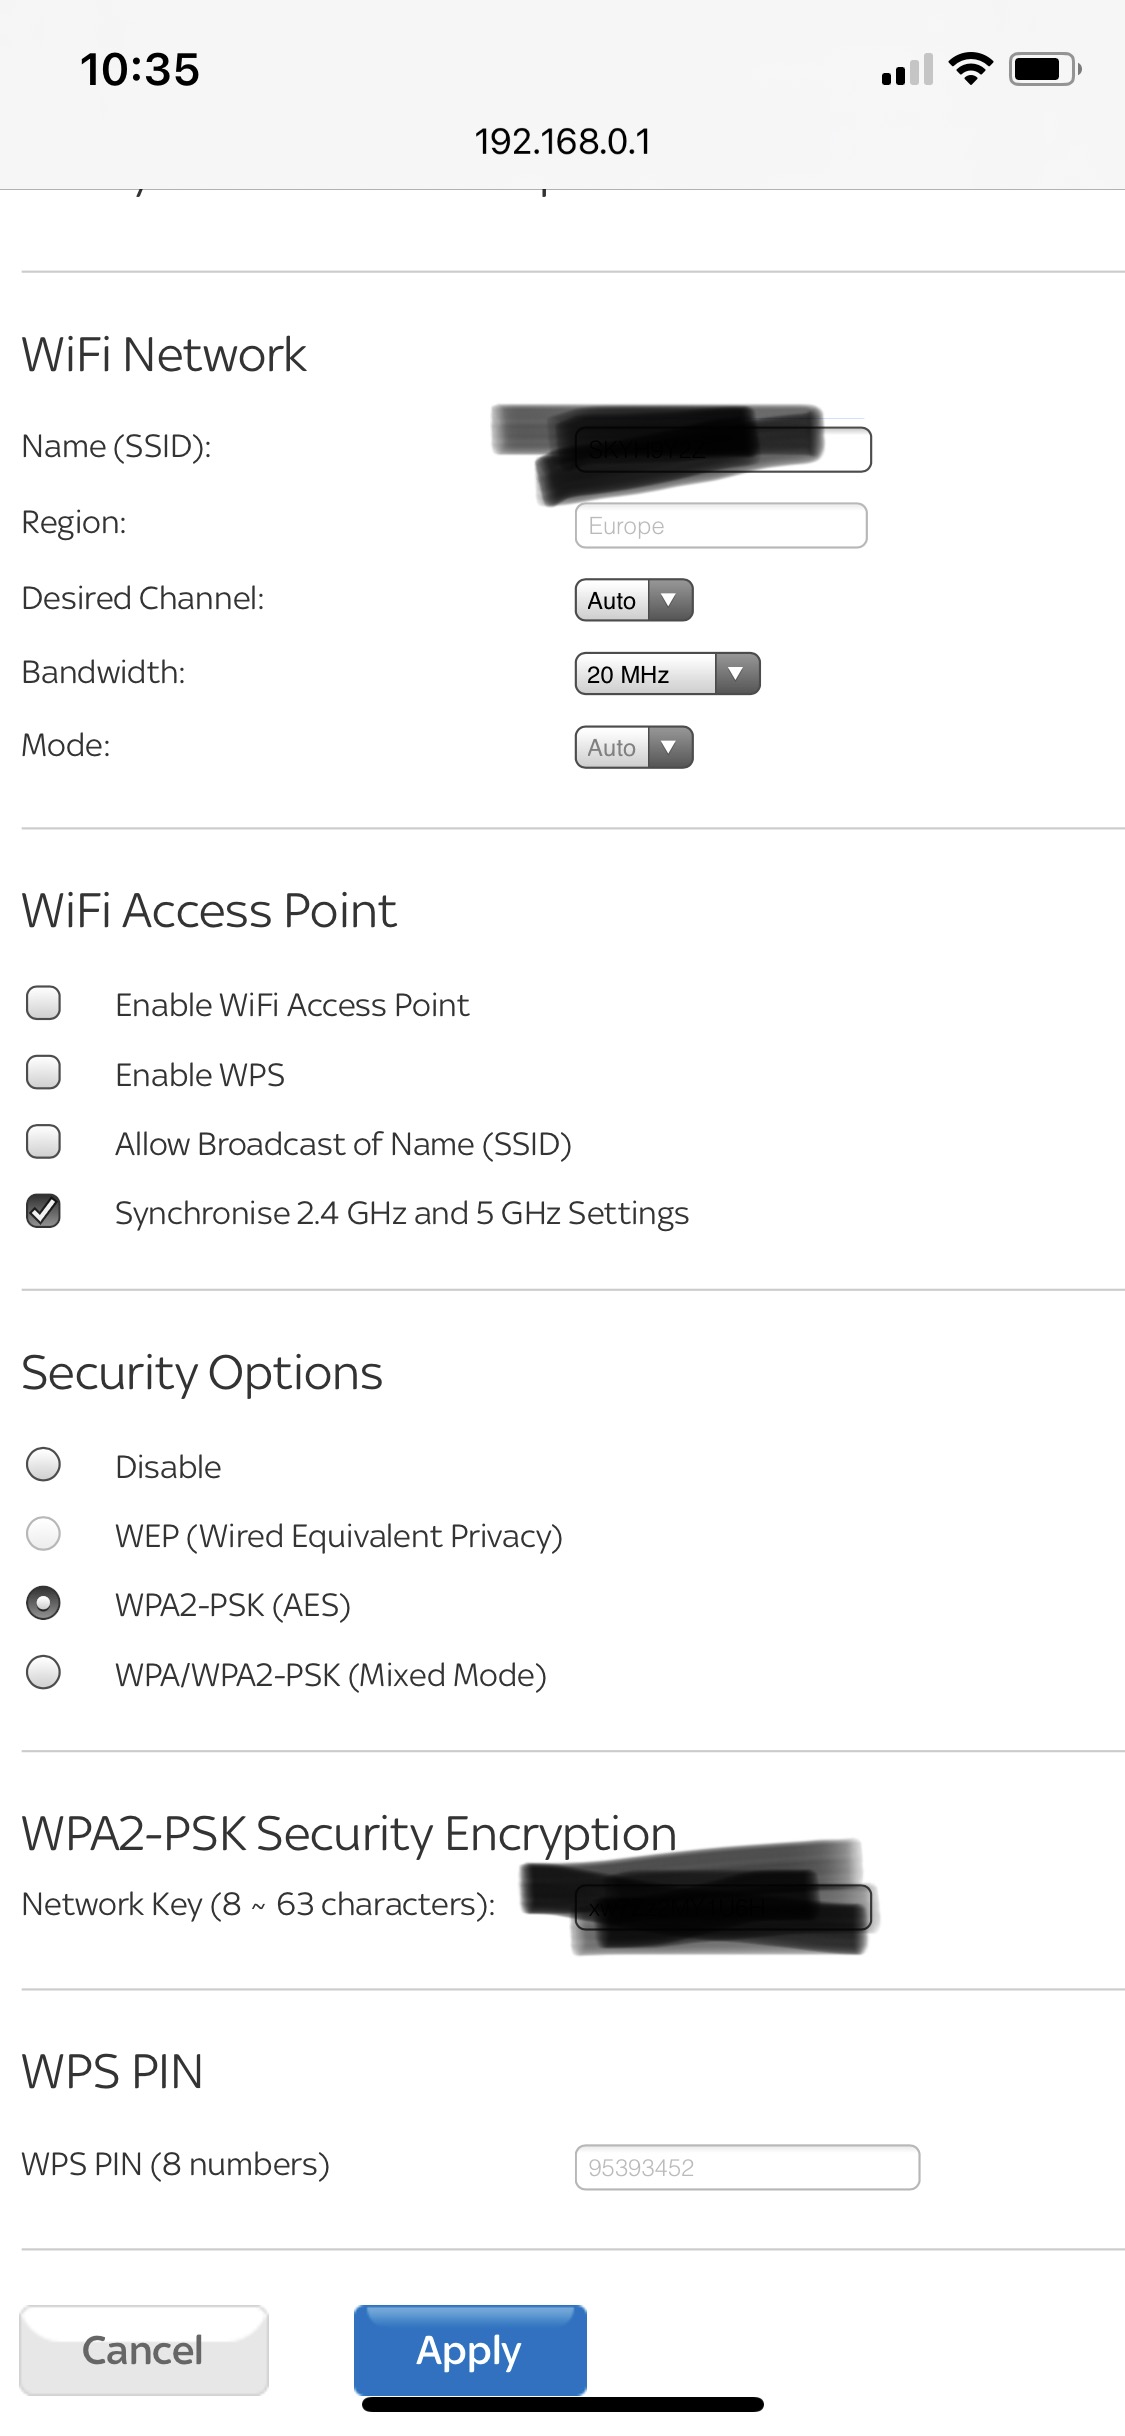This screenshot has height=2436, width=1125.
Task: Open the Desired Channel dropdown
Action: coord(632,600)
